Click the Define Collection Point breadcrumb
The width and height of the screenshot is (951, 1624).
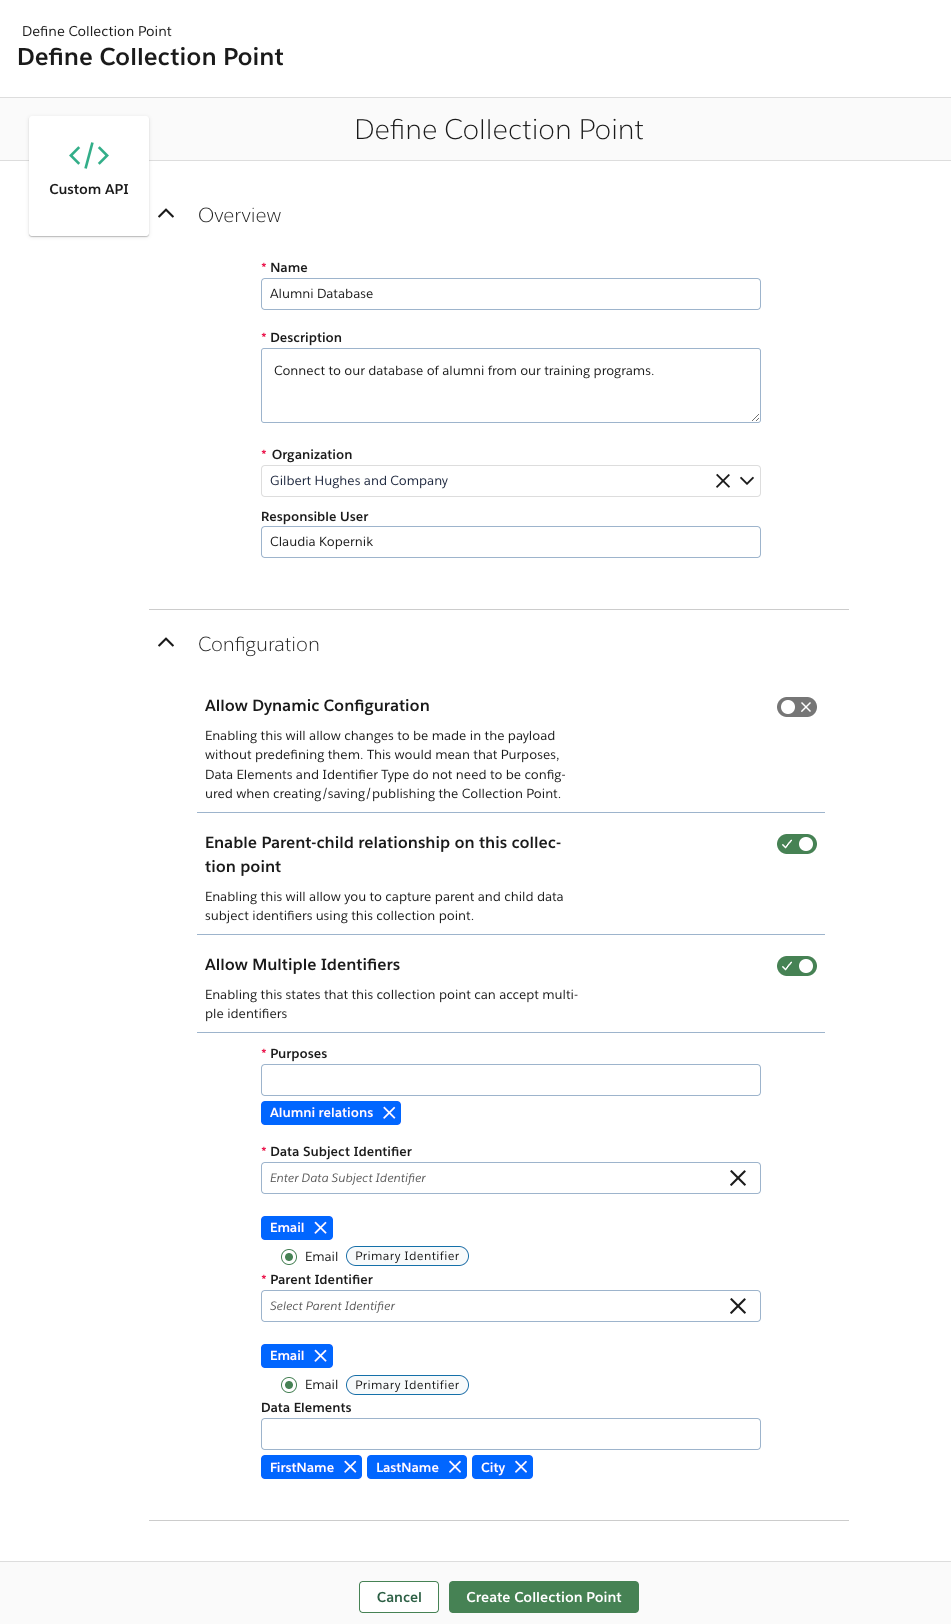pyautogui.click(x=95, y=31)
